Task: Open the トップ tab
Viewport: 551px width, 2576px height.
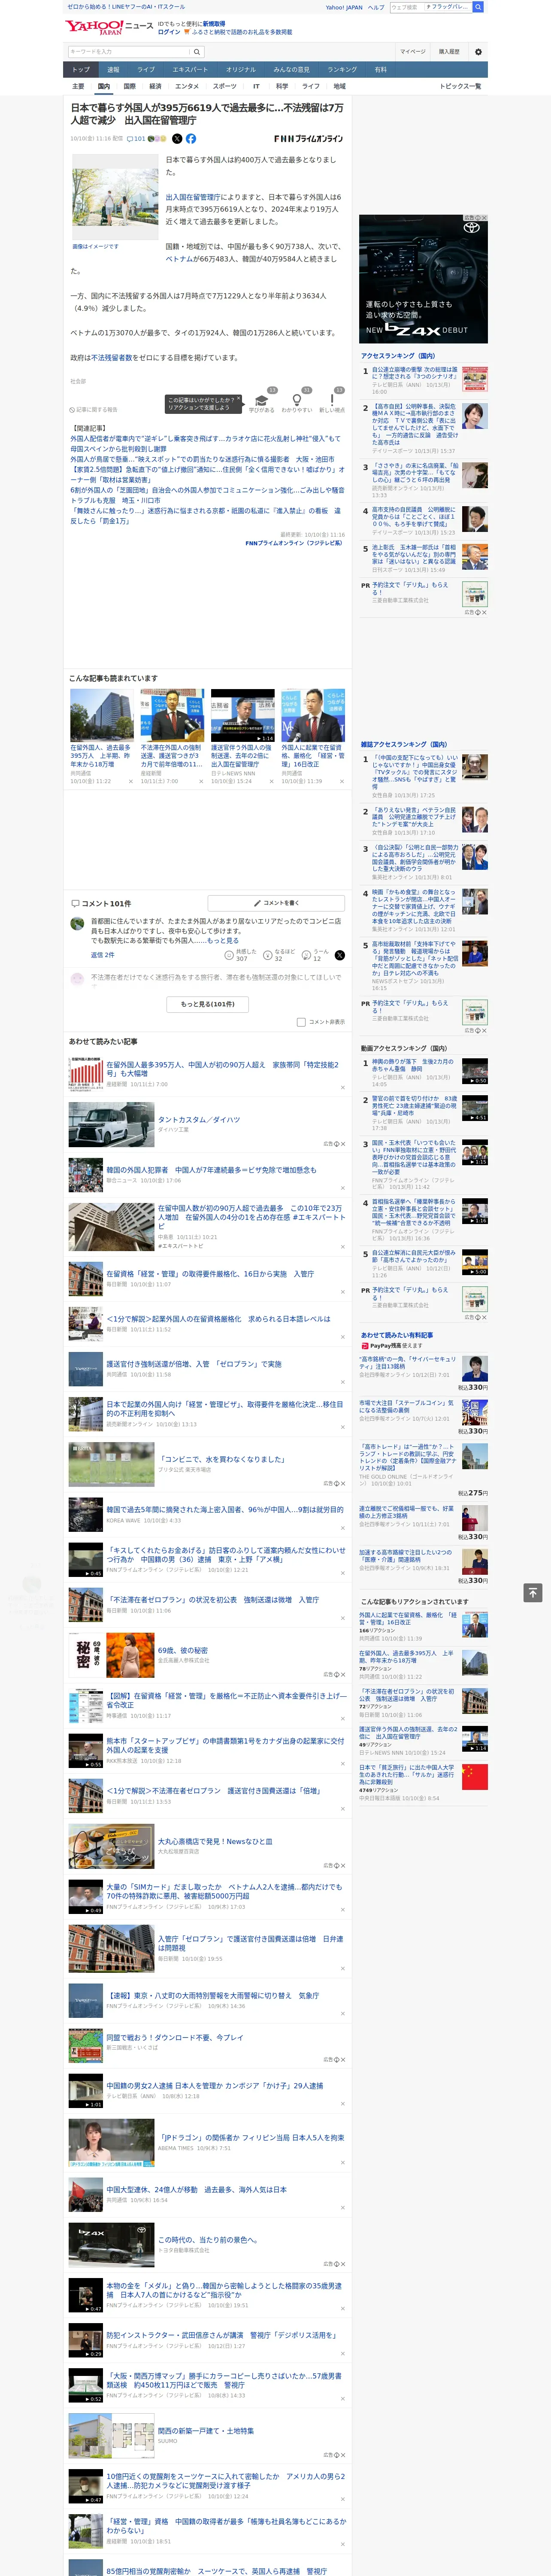Action: click(81, 70)
